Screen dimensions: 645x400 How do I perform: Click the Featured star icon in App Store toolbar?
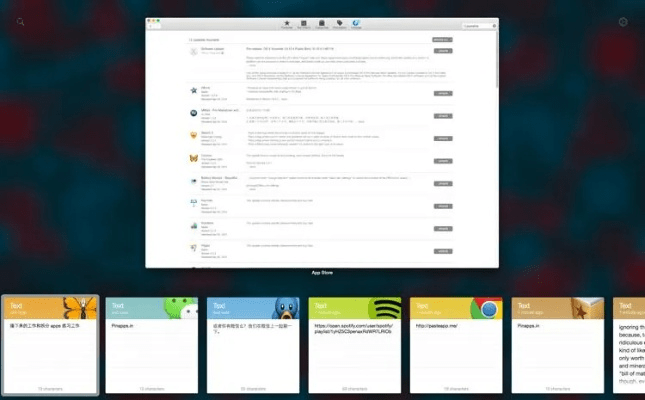287,22
